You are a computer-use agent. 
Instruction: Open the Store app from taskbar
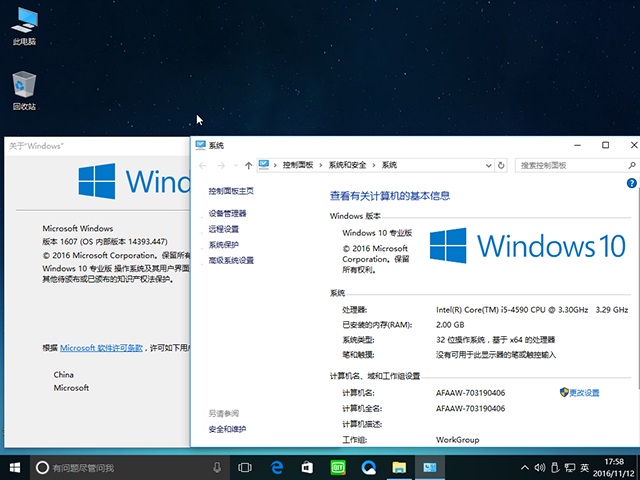[308, 467]
